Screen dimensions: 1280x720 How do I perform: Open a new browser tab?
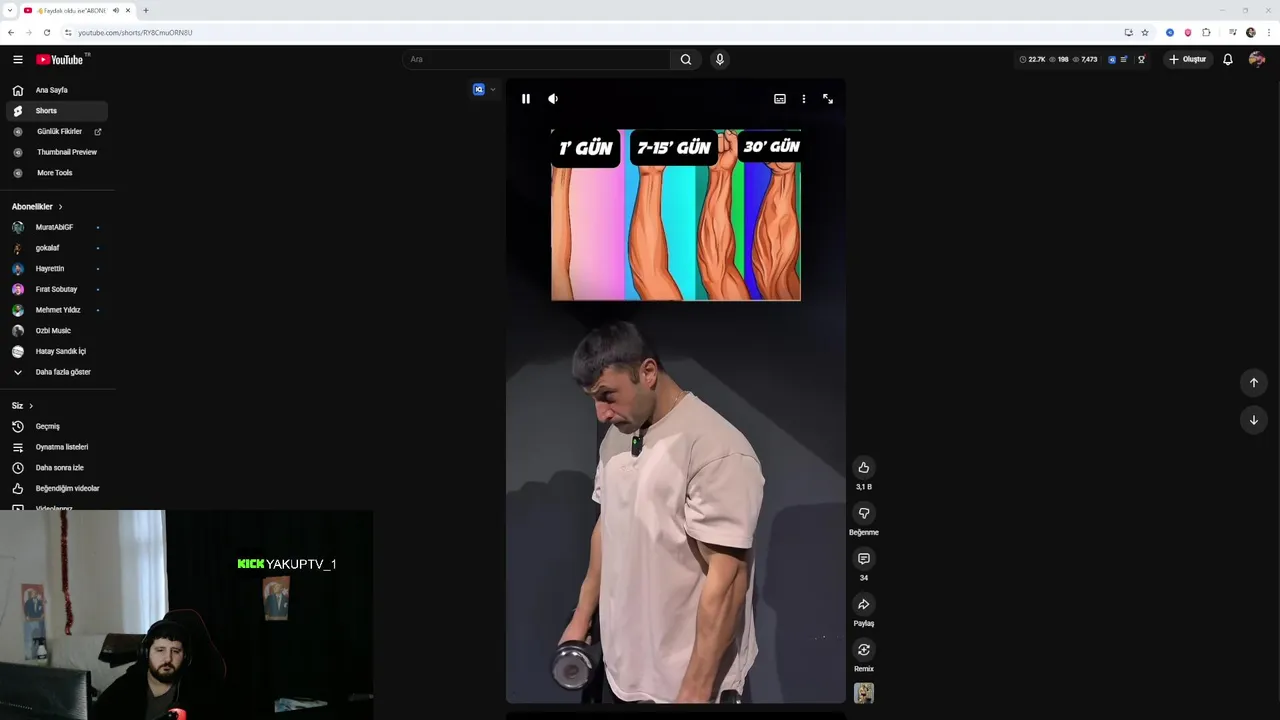[x=146, y=10]
